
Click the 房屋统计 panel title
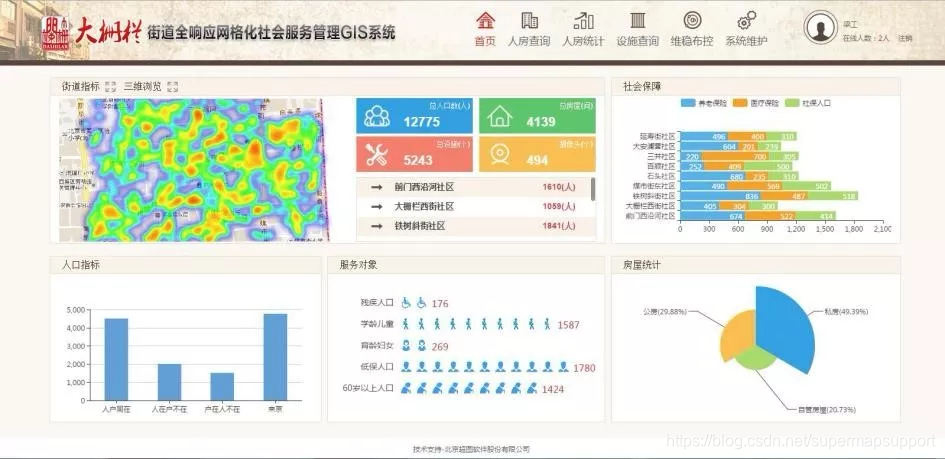(x=642, y=265)
